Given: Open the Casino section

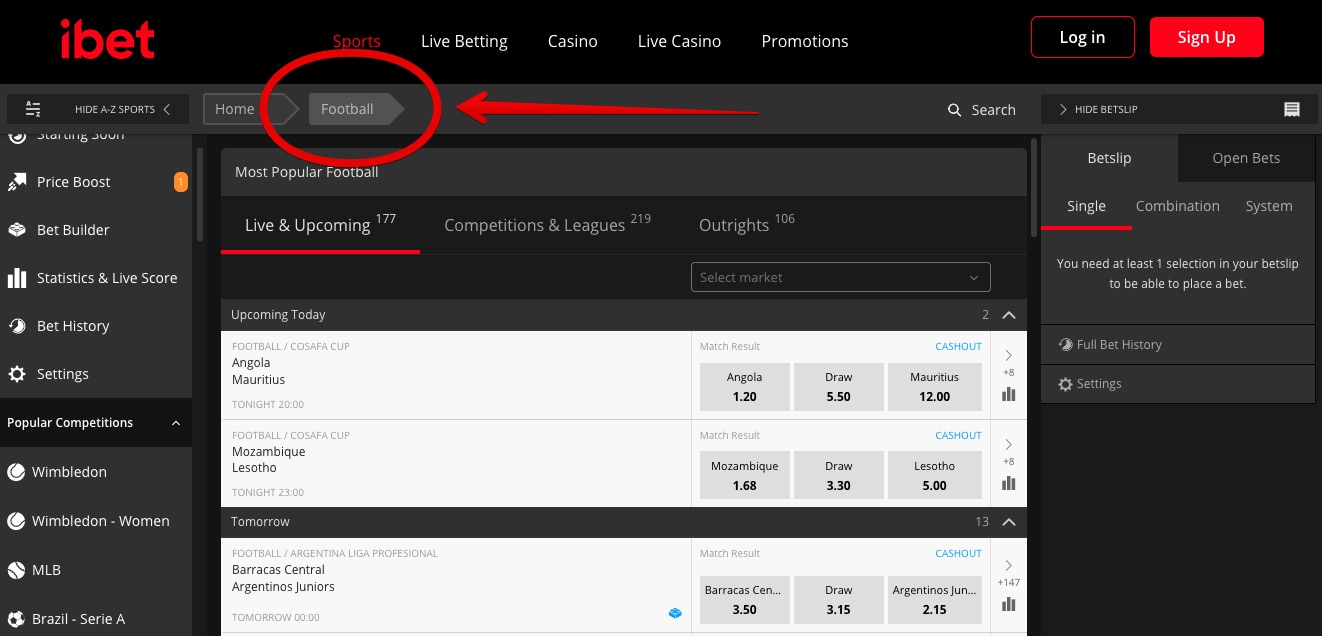Looking at the screenshot, I should pos(573,41).
